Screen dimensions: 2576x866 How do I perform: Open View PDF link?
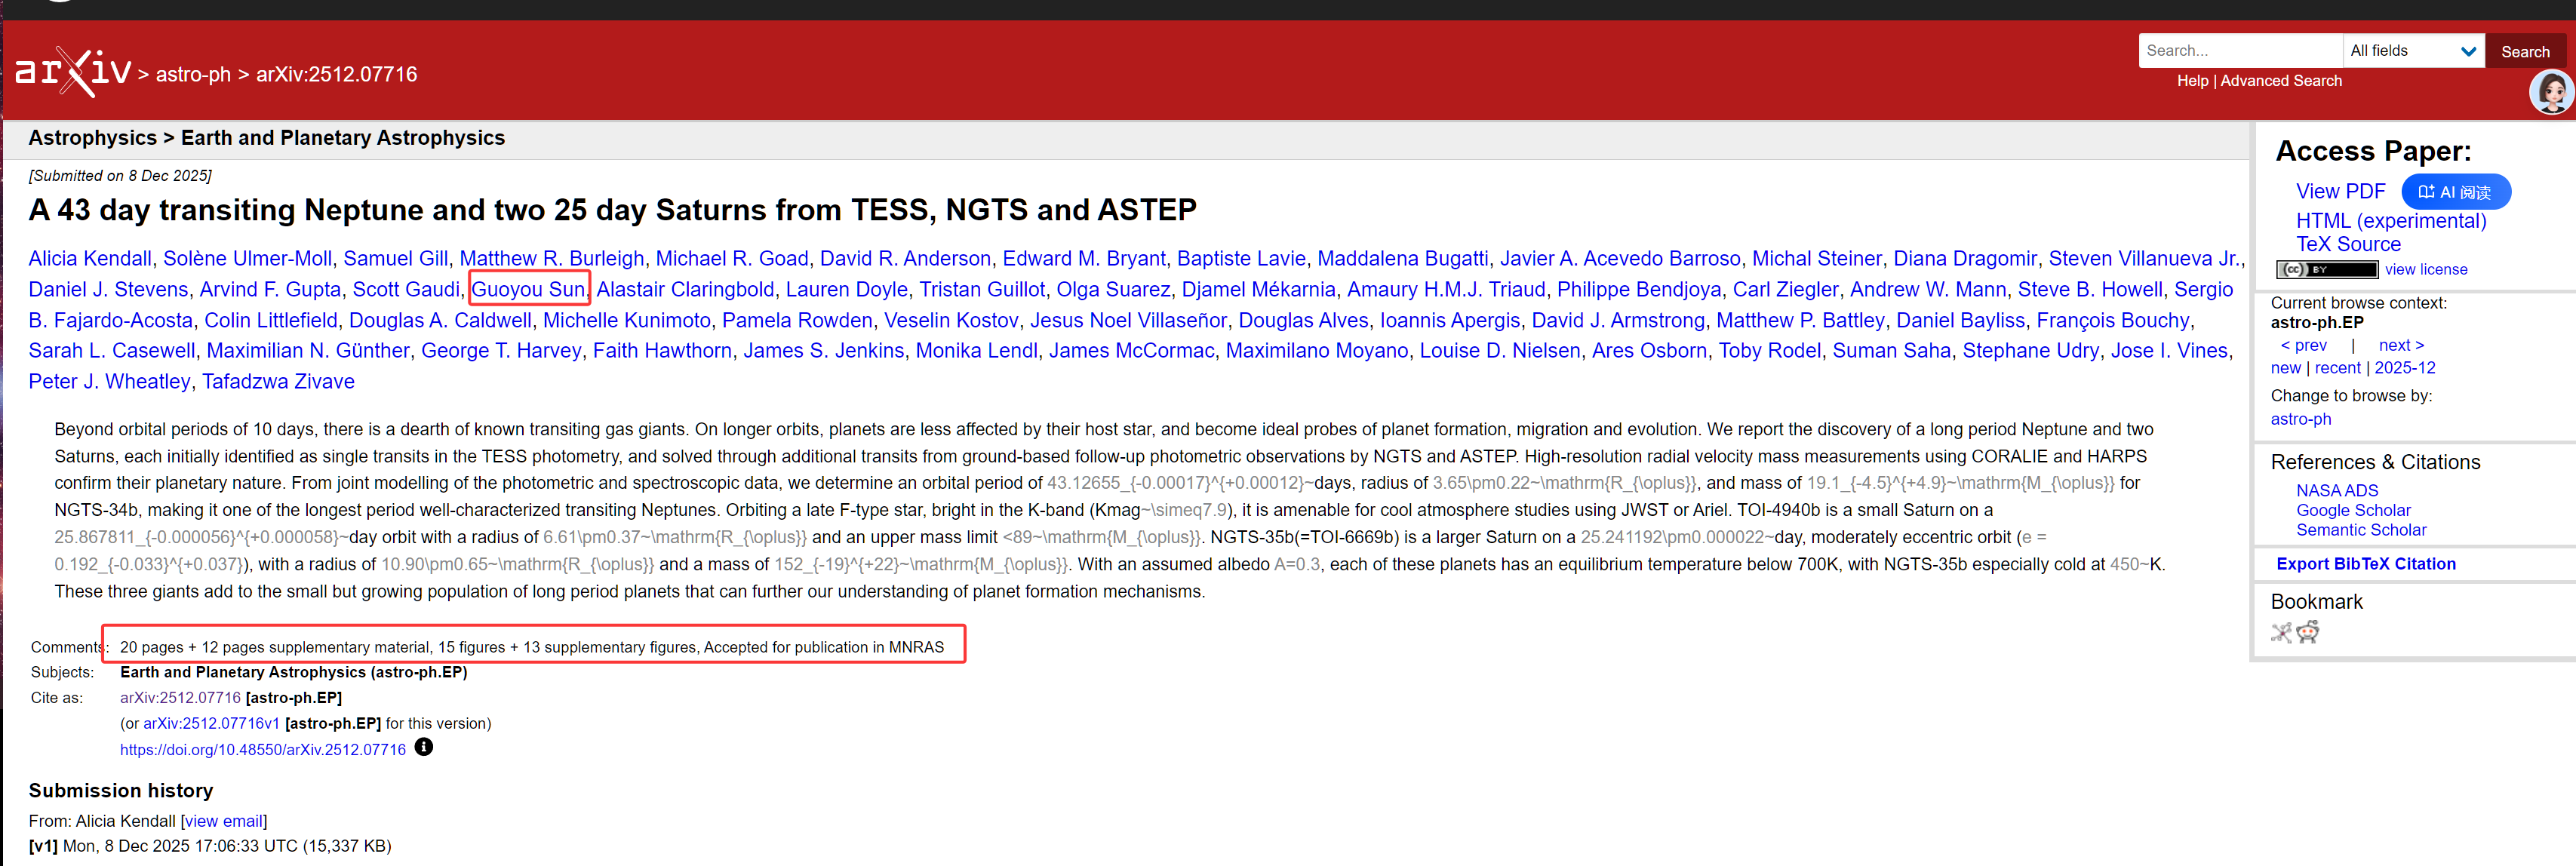2340,191
